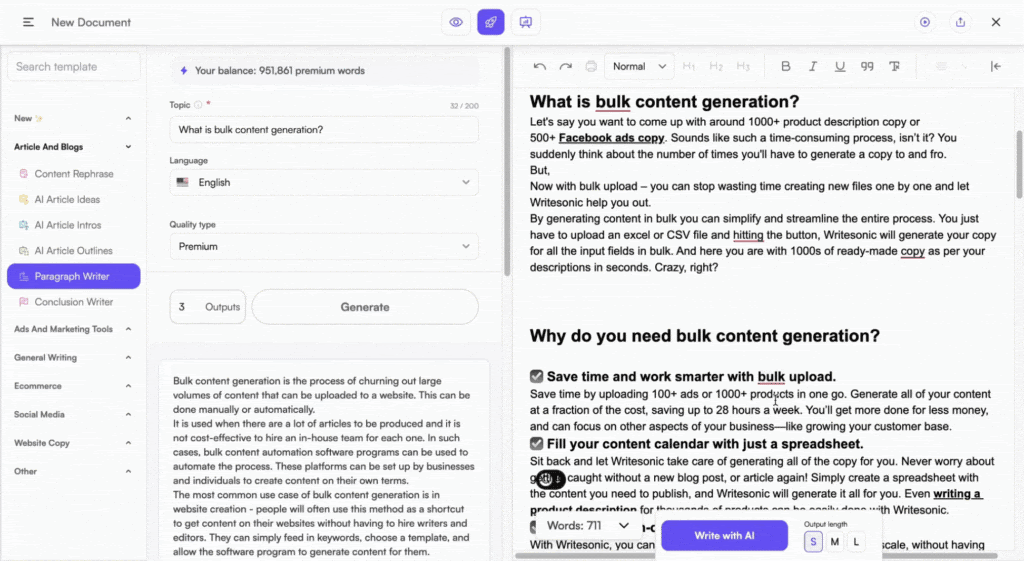Click the play circle icon
Image resolution: width=1024 pixels, height=561 pixels.
tap(925, 22)
